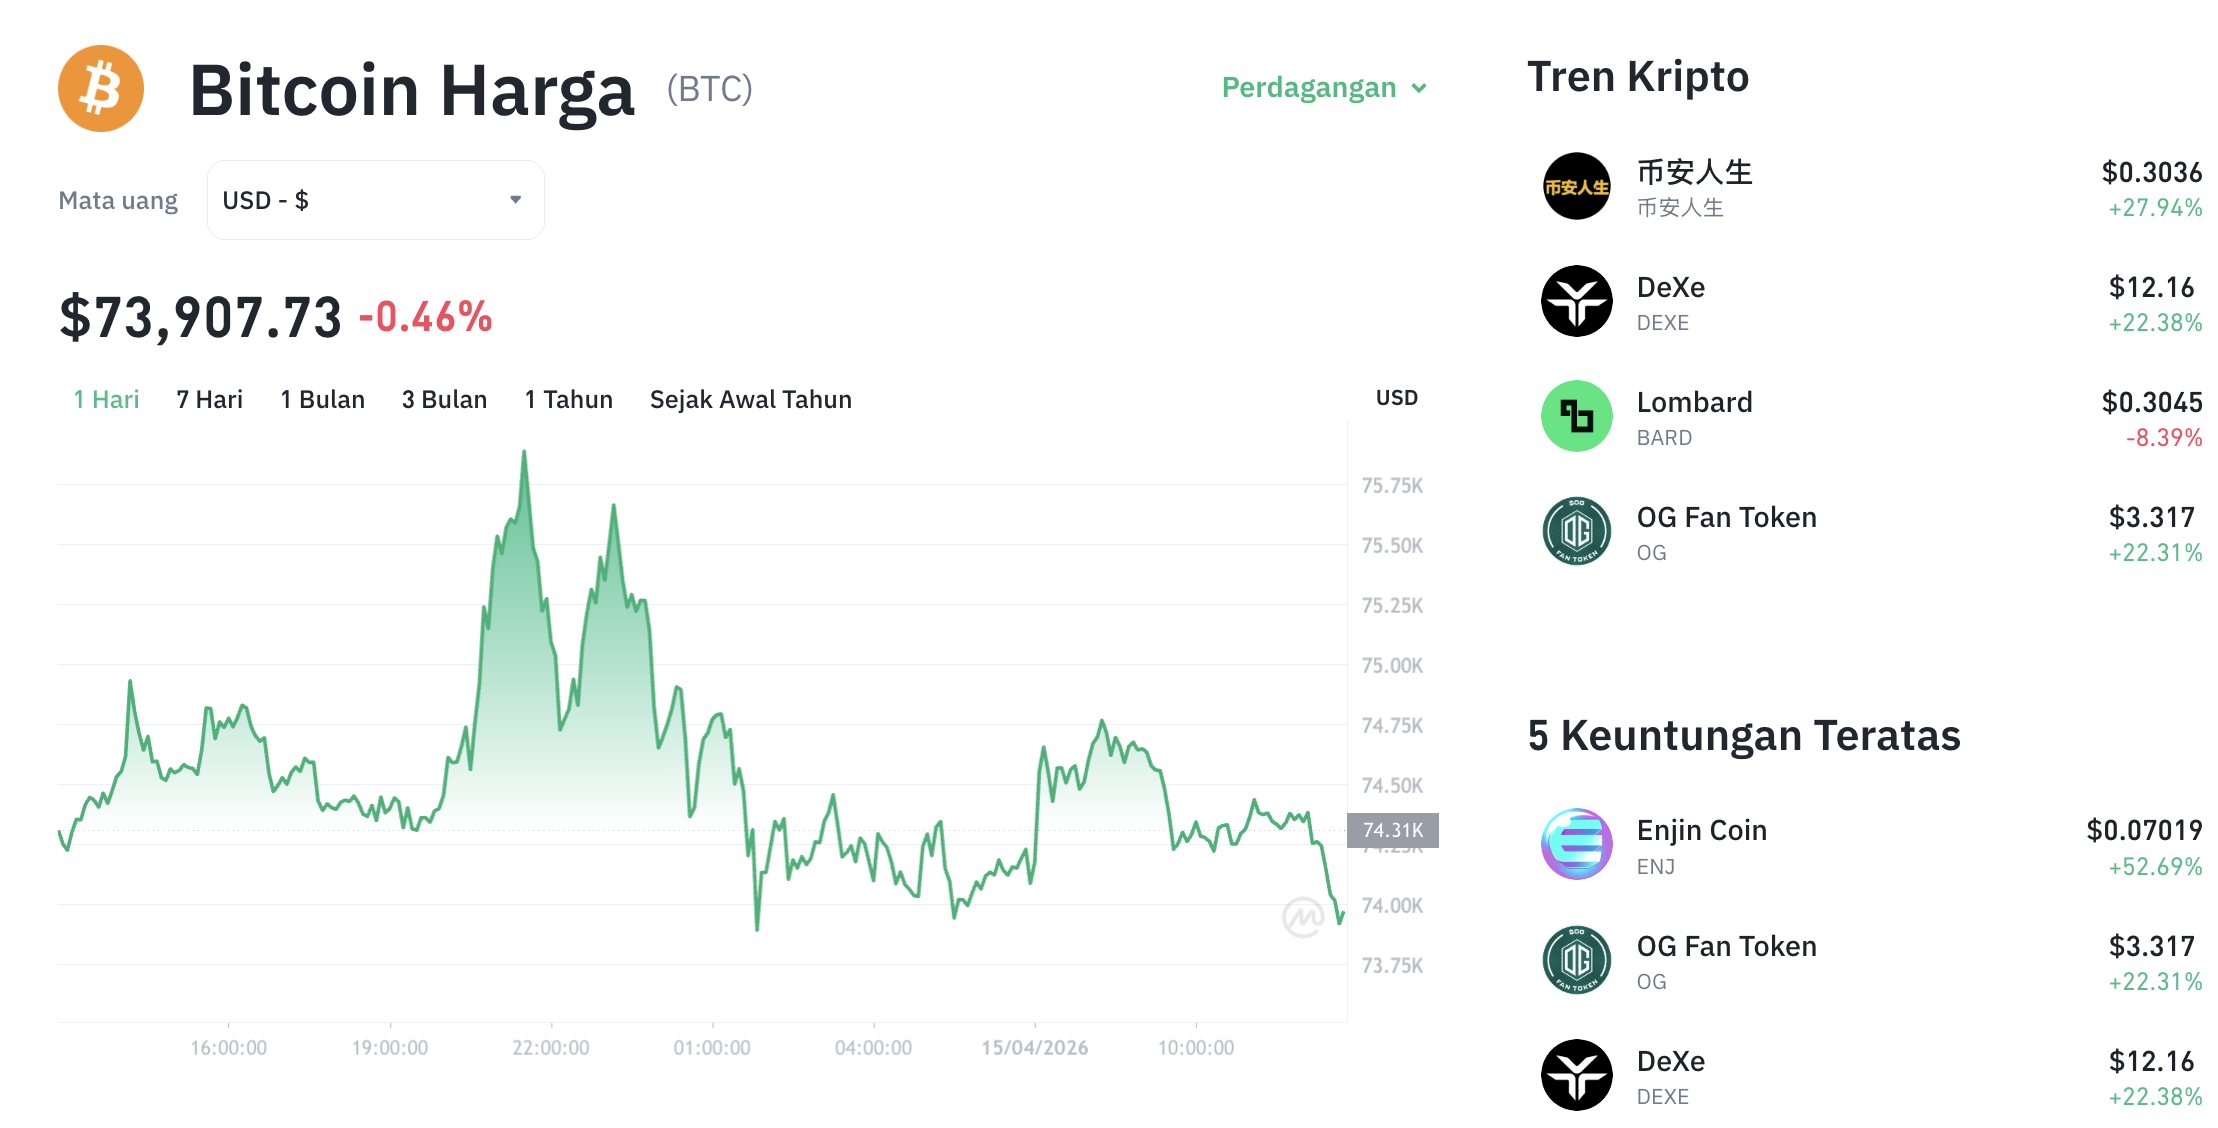This screenshot has height=1128, width=2218.
Task: Click the DeXe token icon under Tren Kripto
Action: 1576,302
